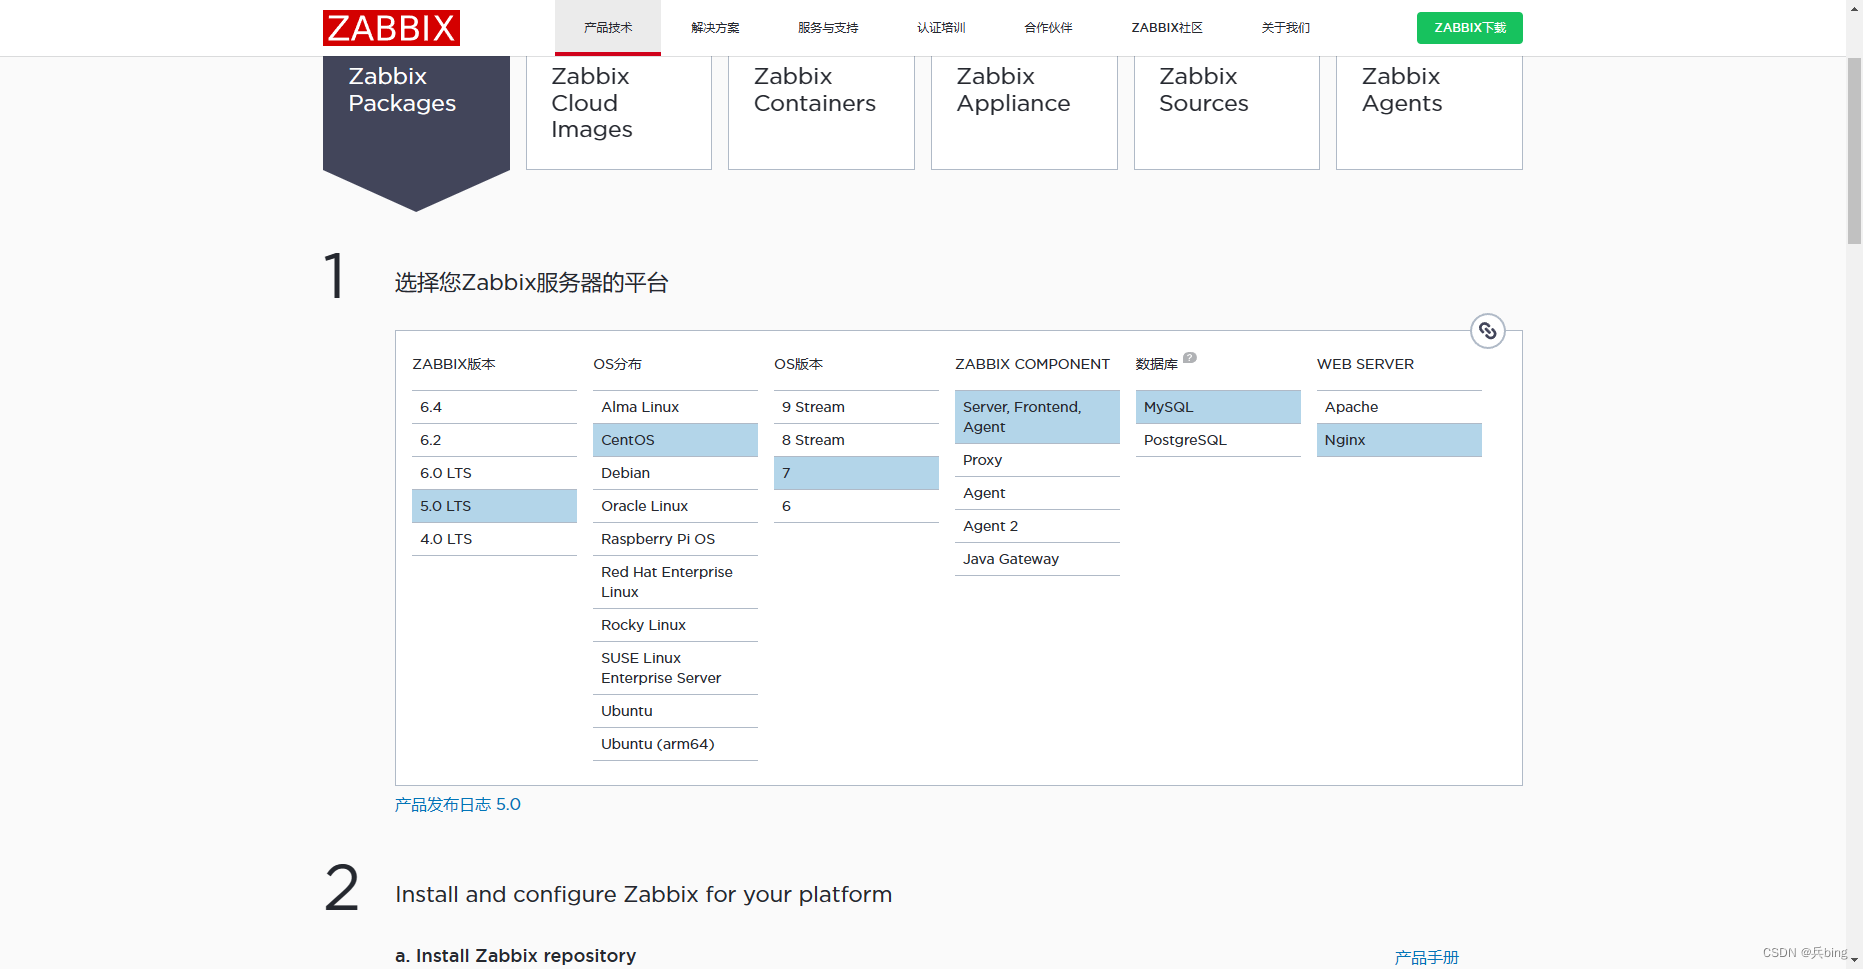Choose CentOS as OS distribution
1863x969 pixels.
point(675,440)
